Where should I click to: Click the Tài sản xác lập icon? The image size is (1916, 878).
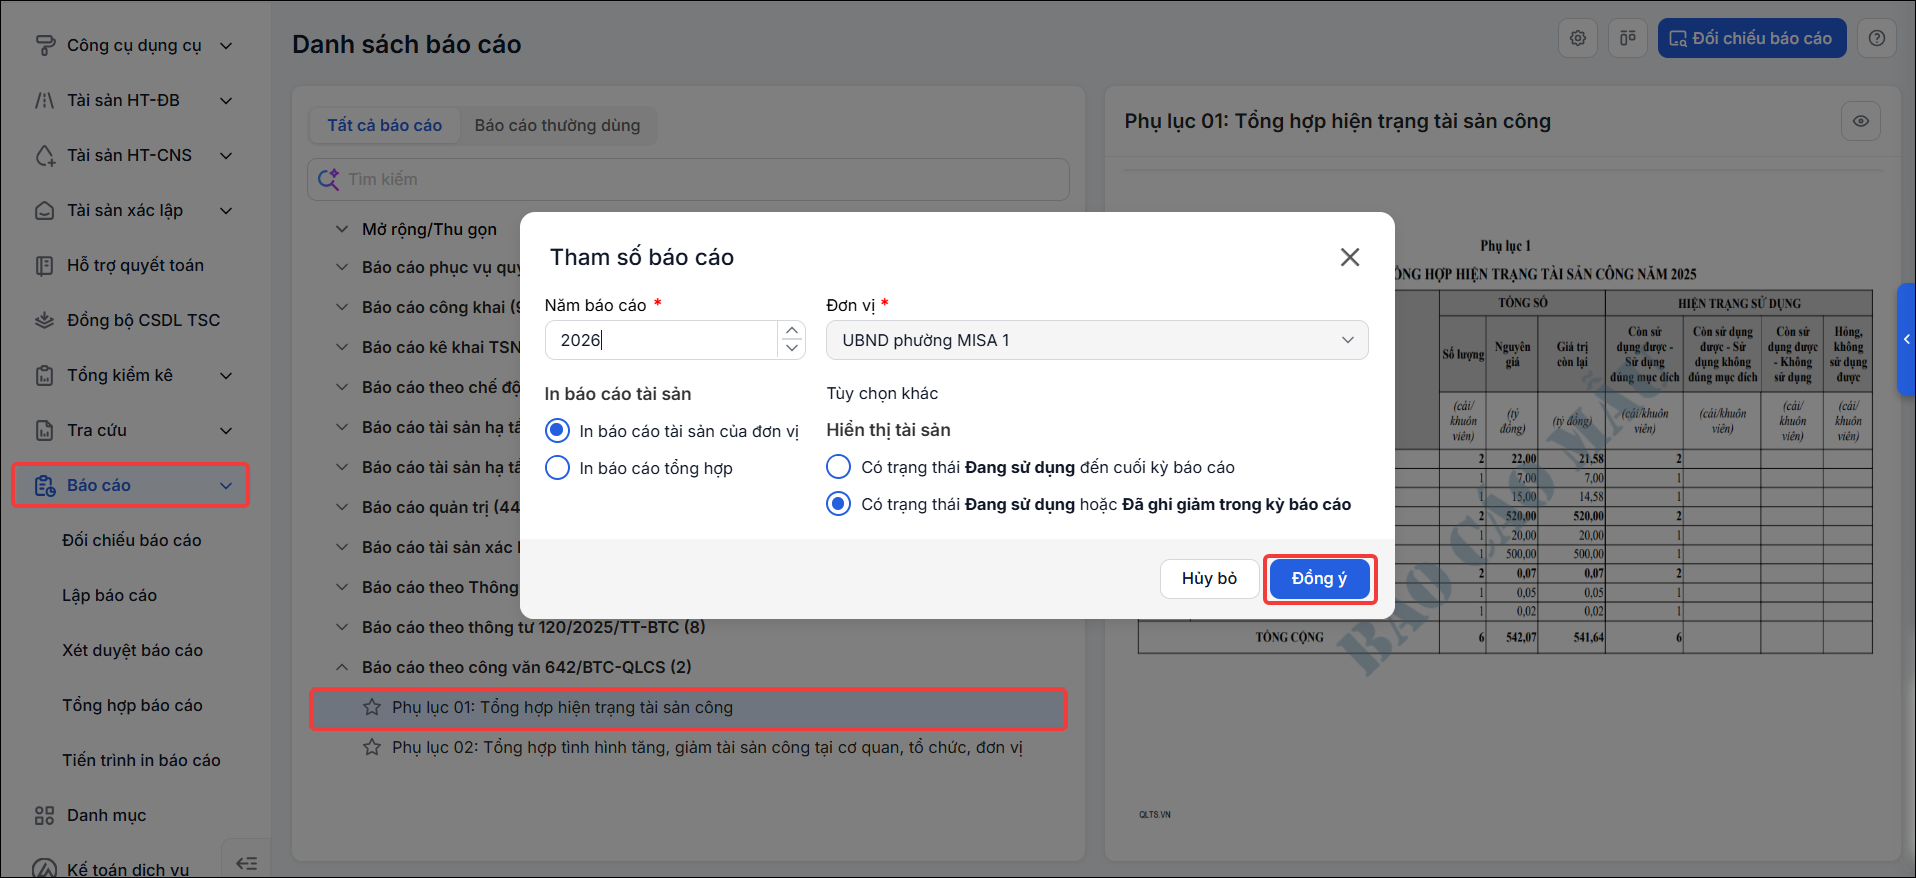(x=45, y=210)
